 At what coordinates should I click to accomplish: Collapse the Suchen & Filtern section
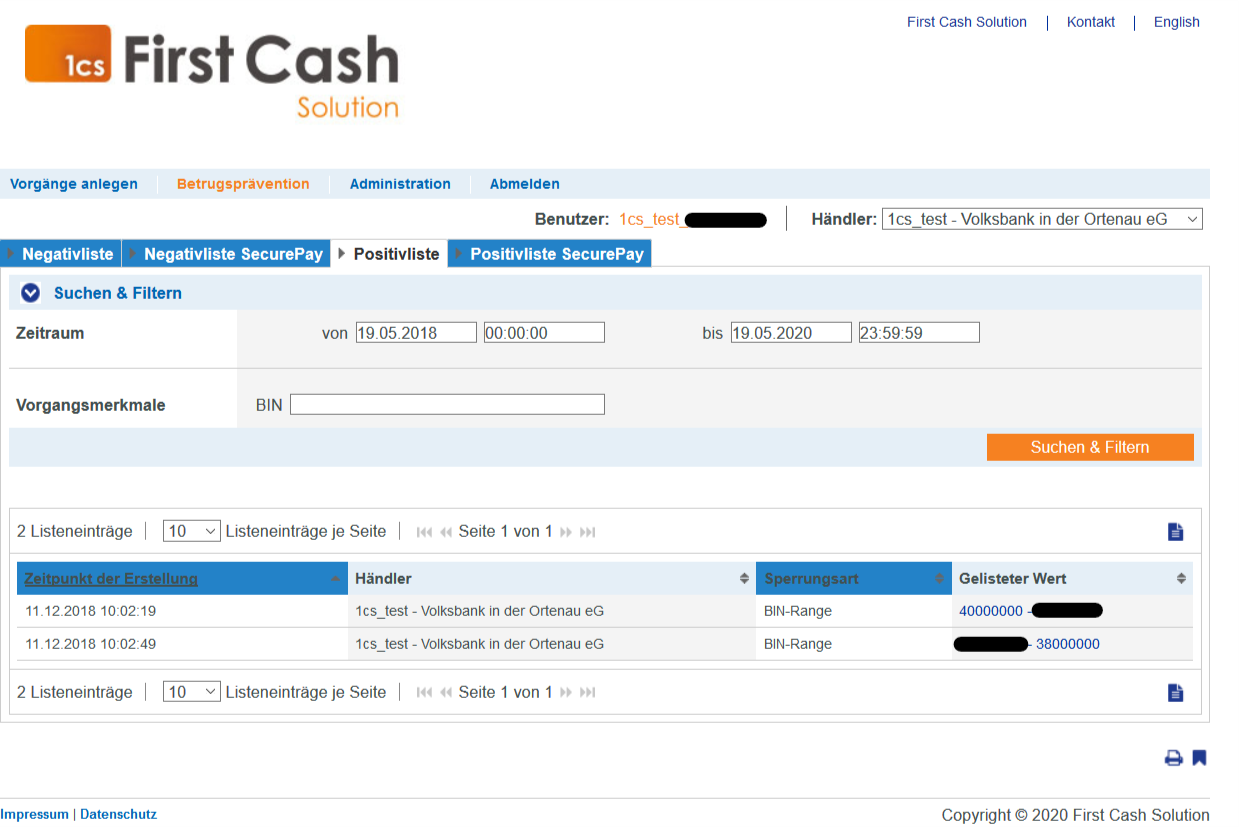coord(30,292)
